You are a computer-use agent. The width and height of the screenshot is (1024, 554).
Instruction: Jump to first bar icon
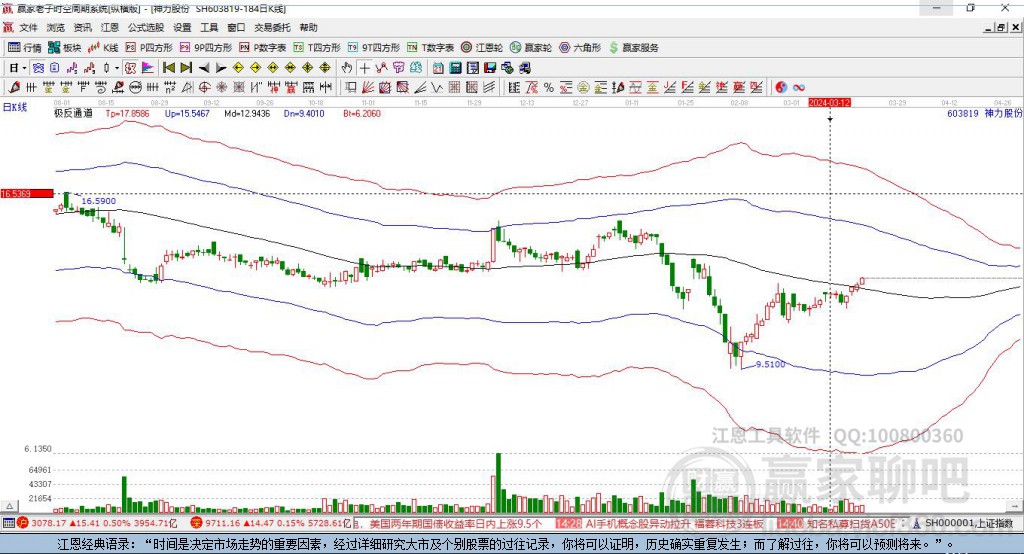(168, 68)
